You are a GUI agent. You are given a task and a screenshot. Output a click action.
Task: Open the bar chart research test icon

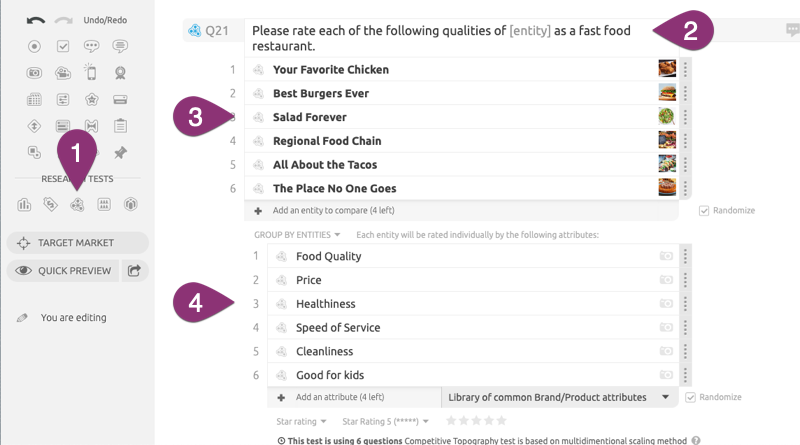24,205
